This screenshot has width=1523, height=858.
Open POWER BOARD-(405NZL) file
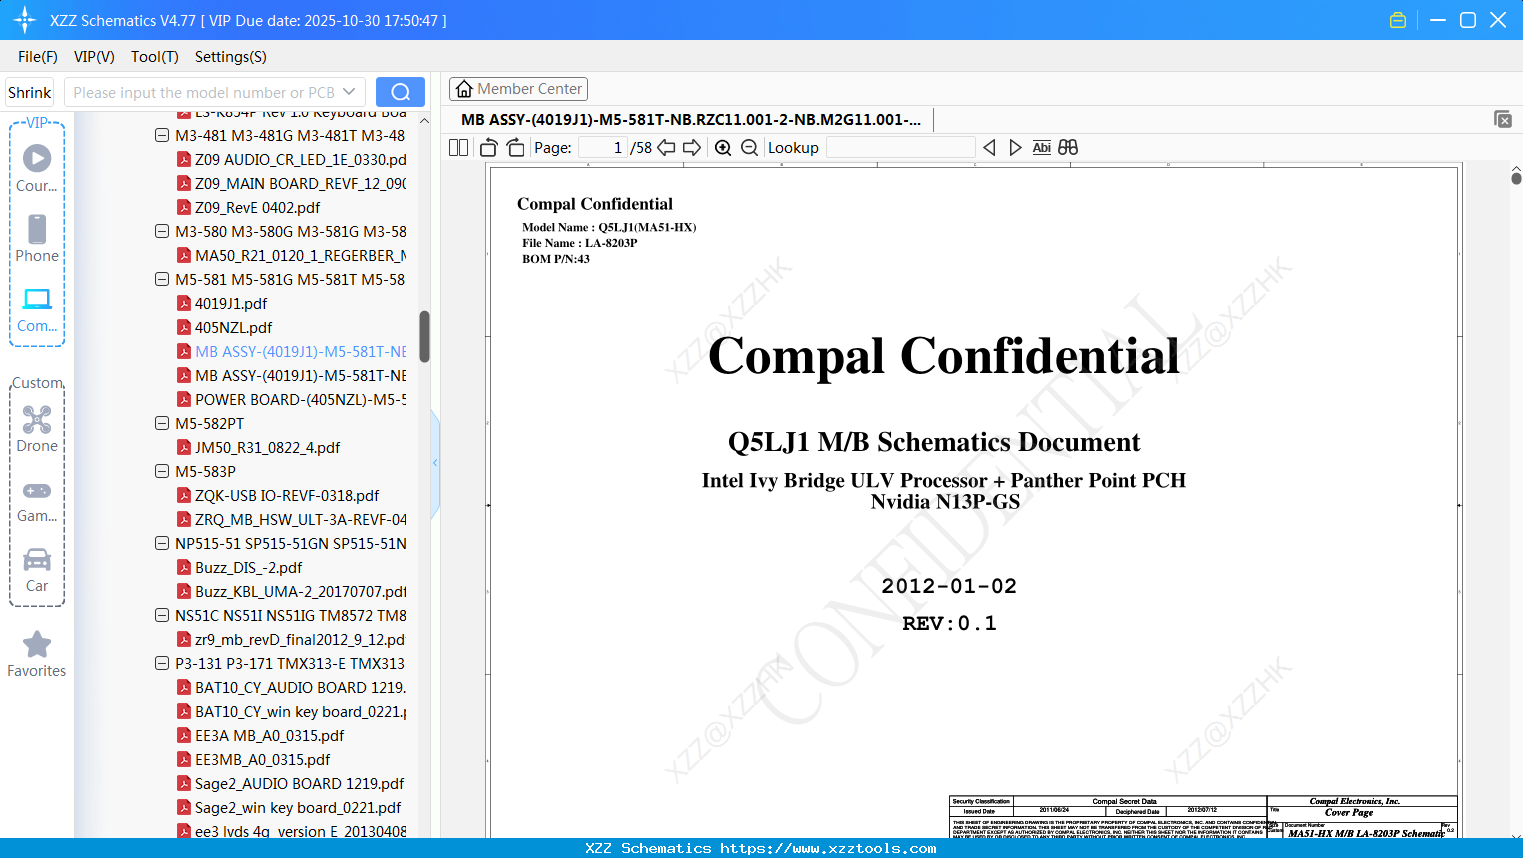[x=300, y=399]
